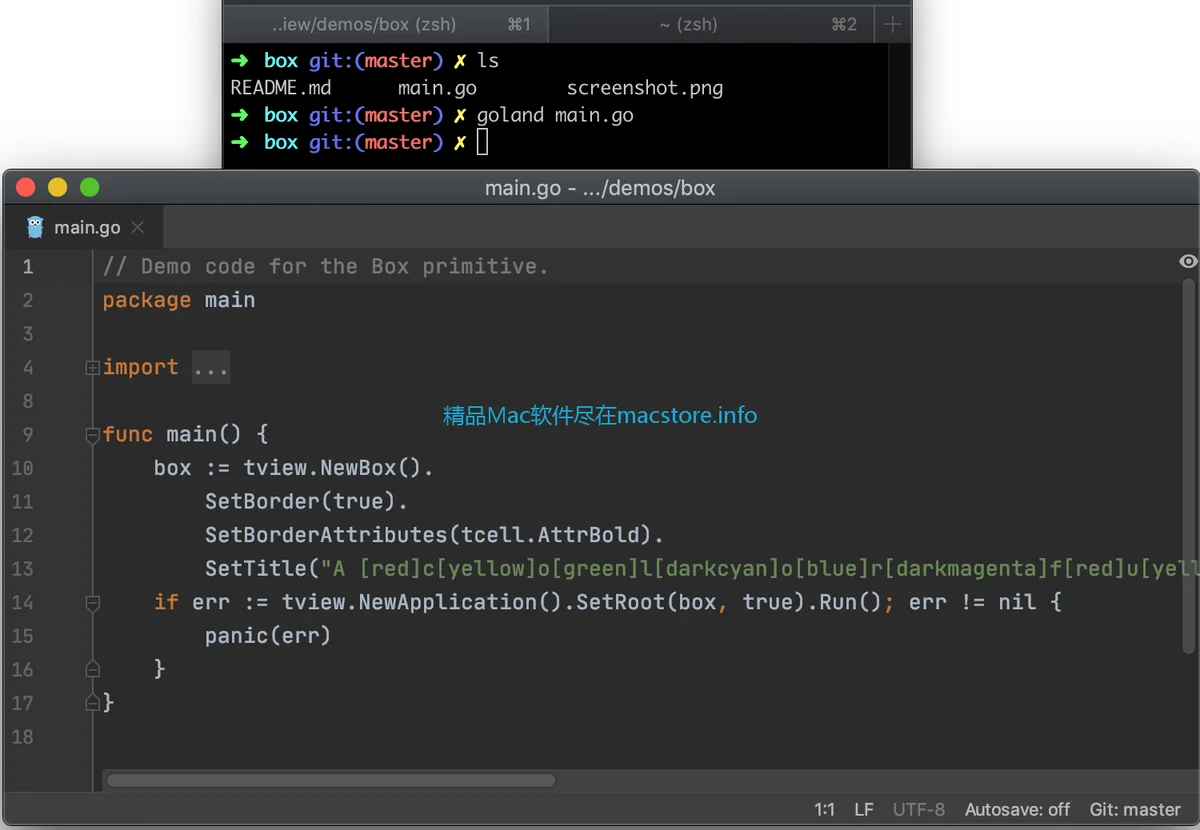Open the "Git: master" branch popup
This screenshot has width=1200, height=830.
pos(1135,809)
